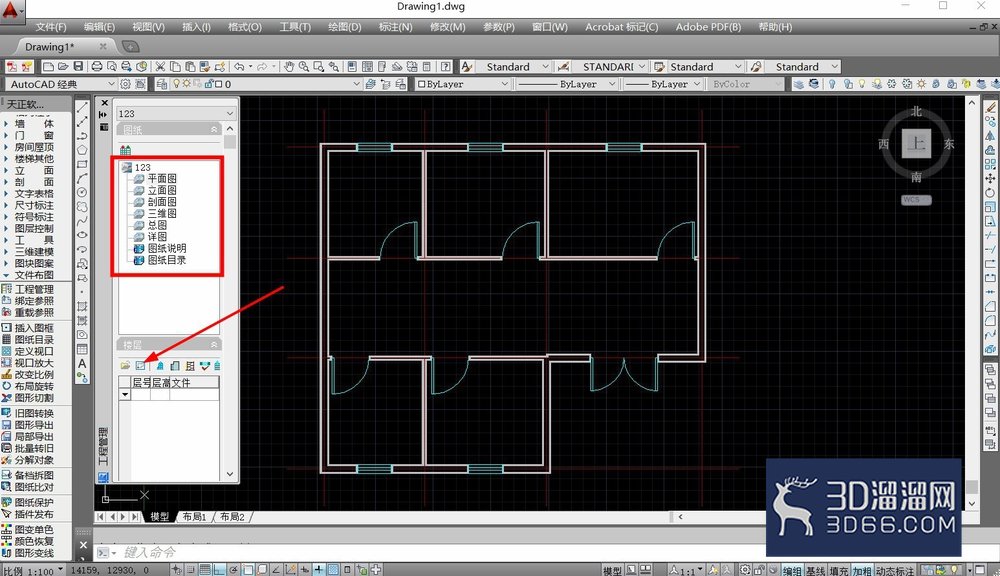The image size is (1000, 576).
Task: Click 插入图框 in Tangent sidebar
Action: (34, 328)
